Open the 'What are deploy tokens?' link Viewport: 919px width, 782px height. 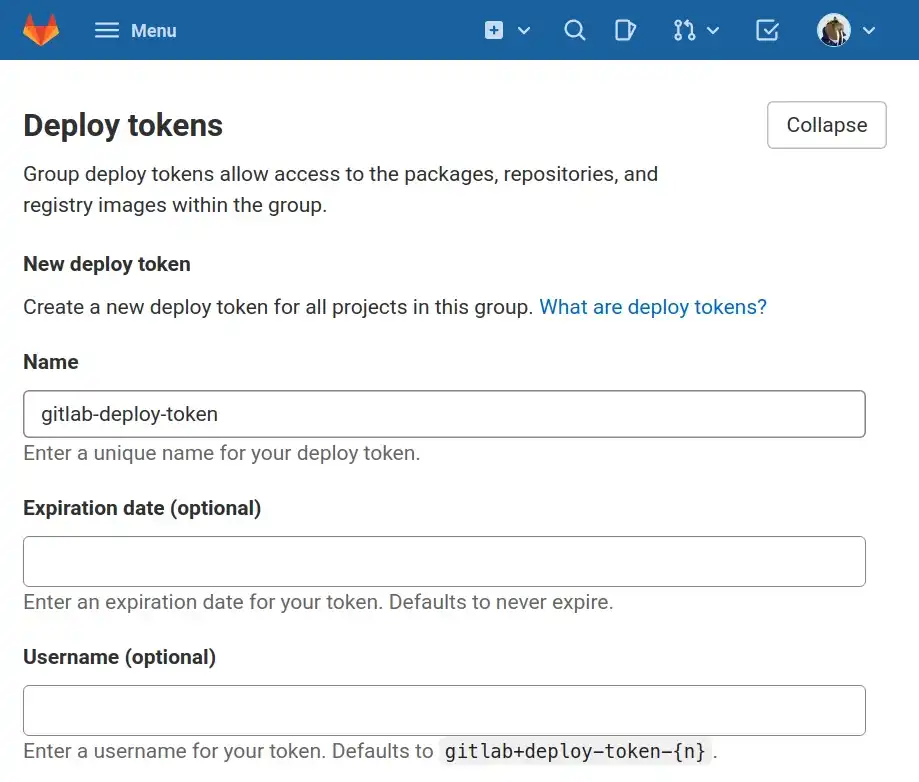(652, 307)
